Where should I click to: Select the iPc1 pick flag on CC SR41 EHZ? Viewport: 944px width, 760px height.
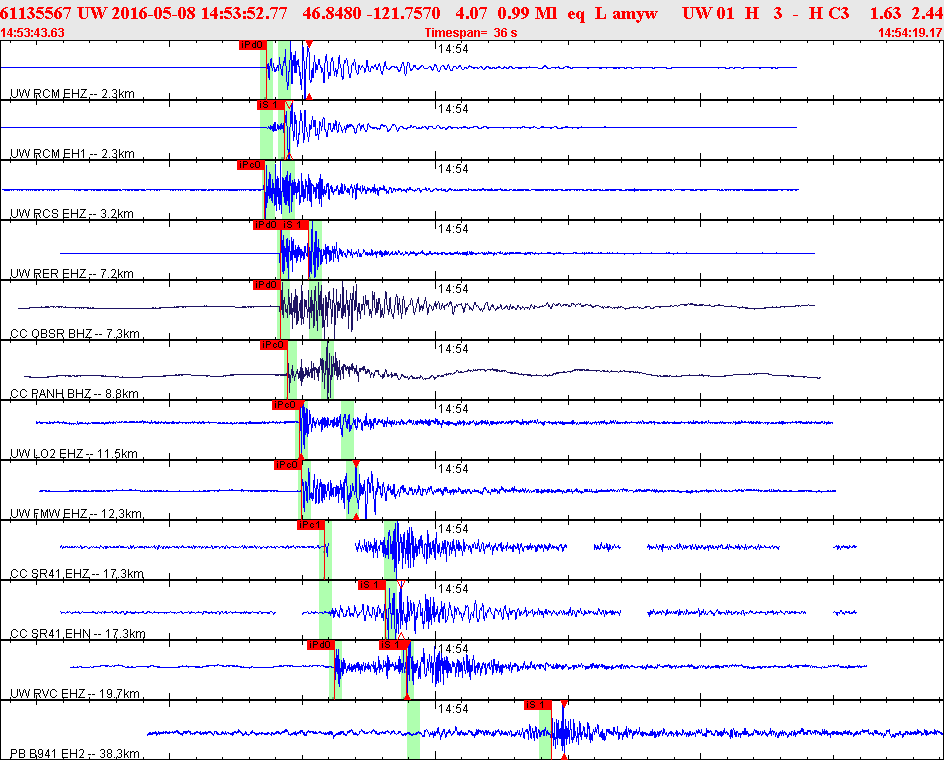[x=311, y=525]
